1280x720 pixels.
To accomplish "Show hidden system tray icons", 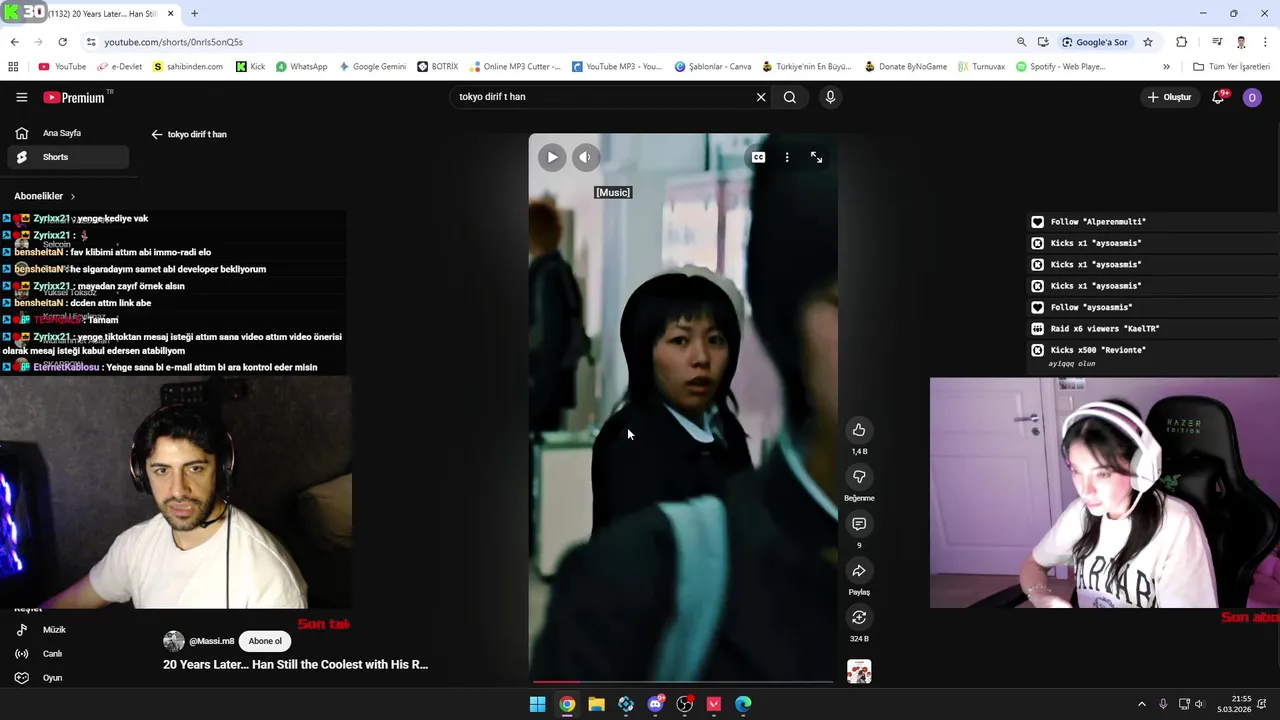I will click(1142, 704).
